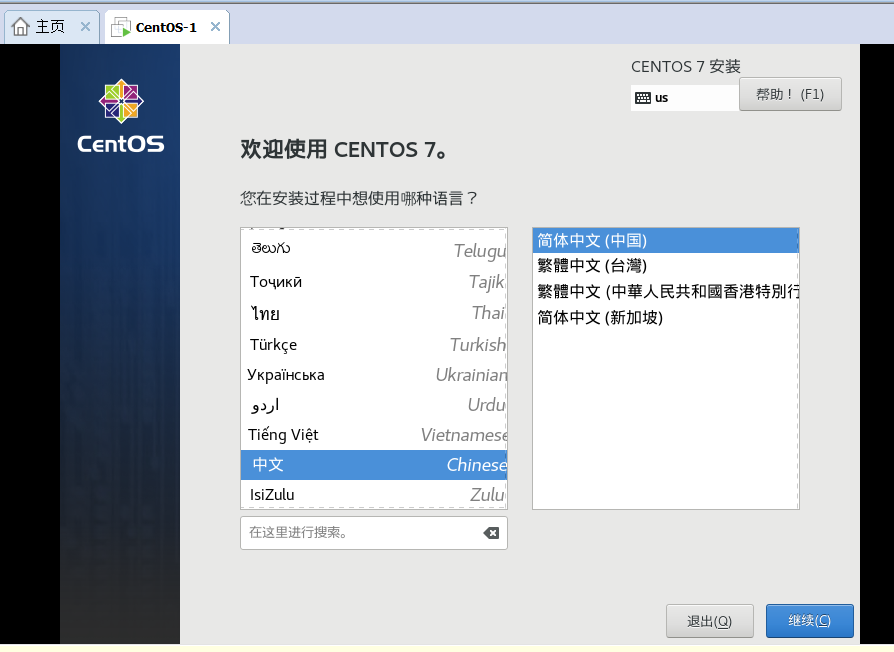
Task: Clear the search field with backspace icon
Action: pyautogui.click(x=491, y=533)
